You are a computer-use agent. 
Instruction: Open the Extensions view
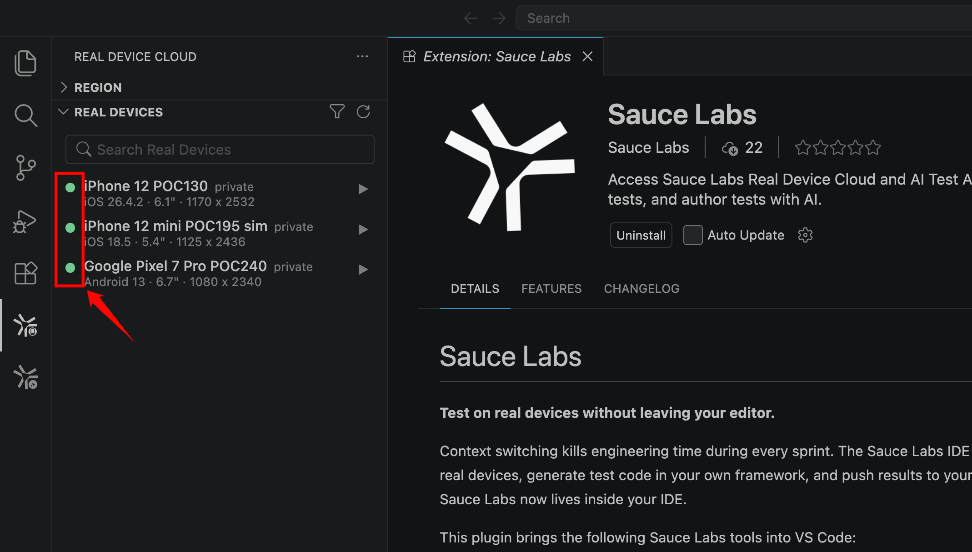click(25, 273)
